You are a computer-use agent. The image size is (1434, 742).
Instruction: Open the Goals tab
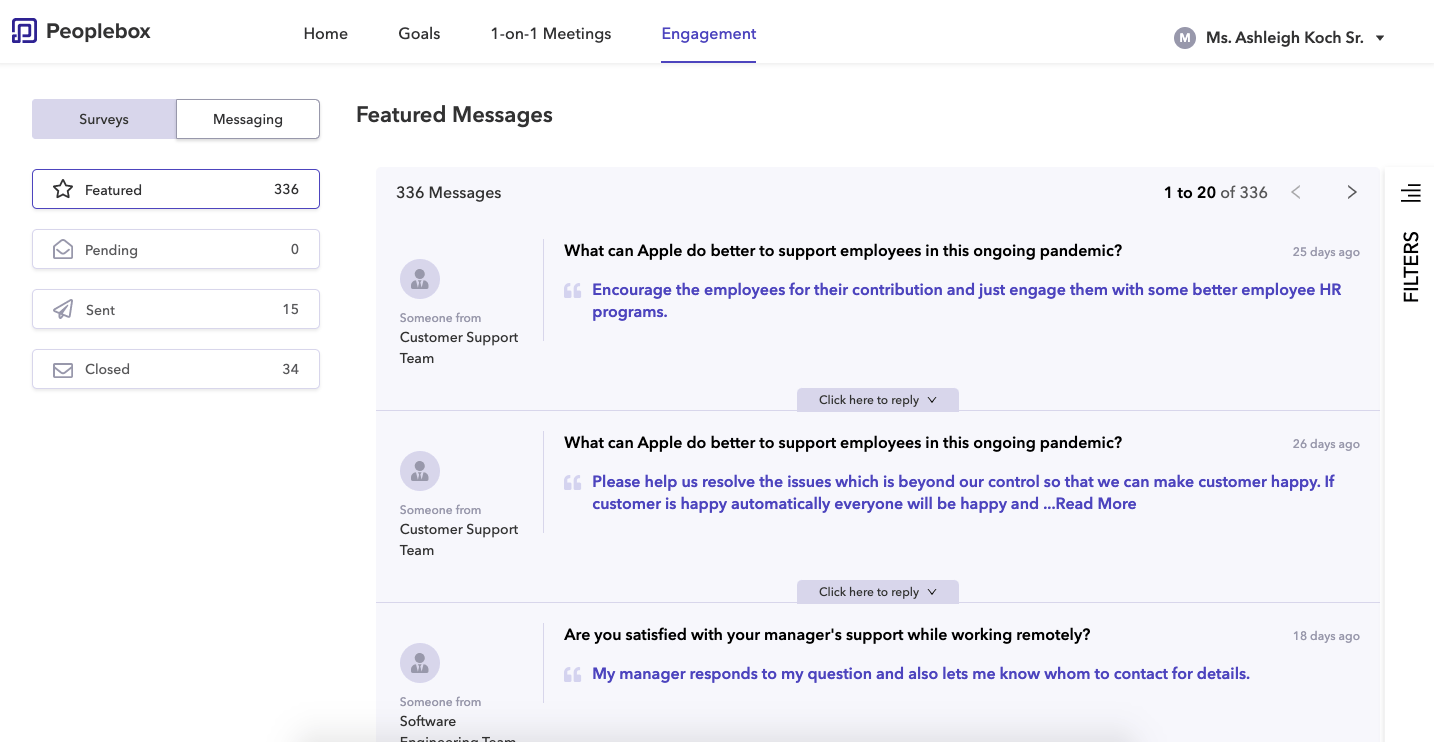click(x=419, y=33)
